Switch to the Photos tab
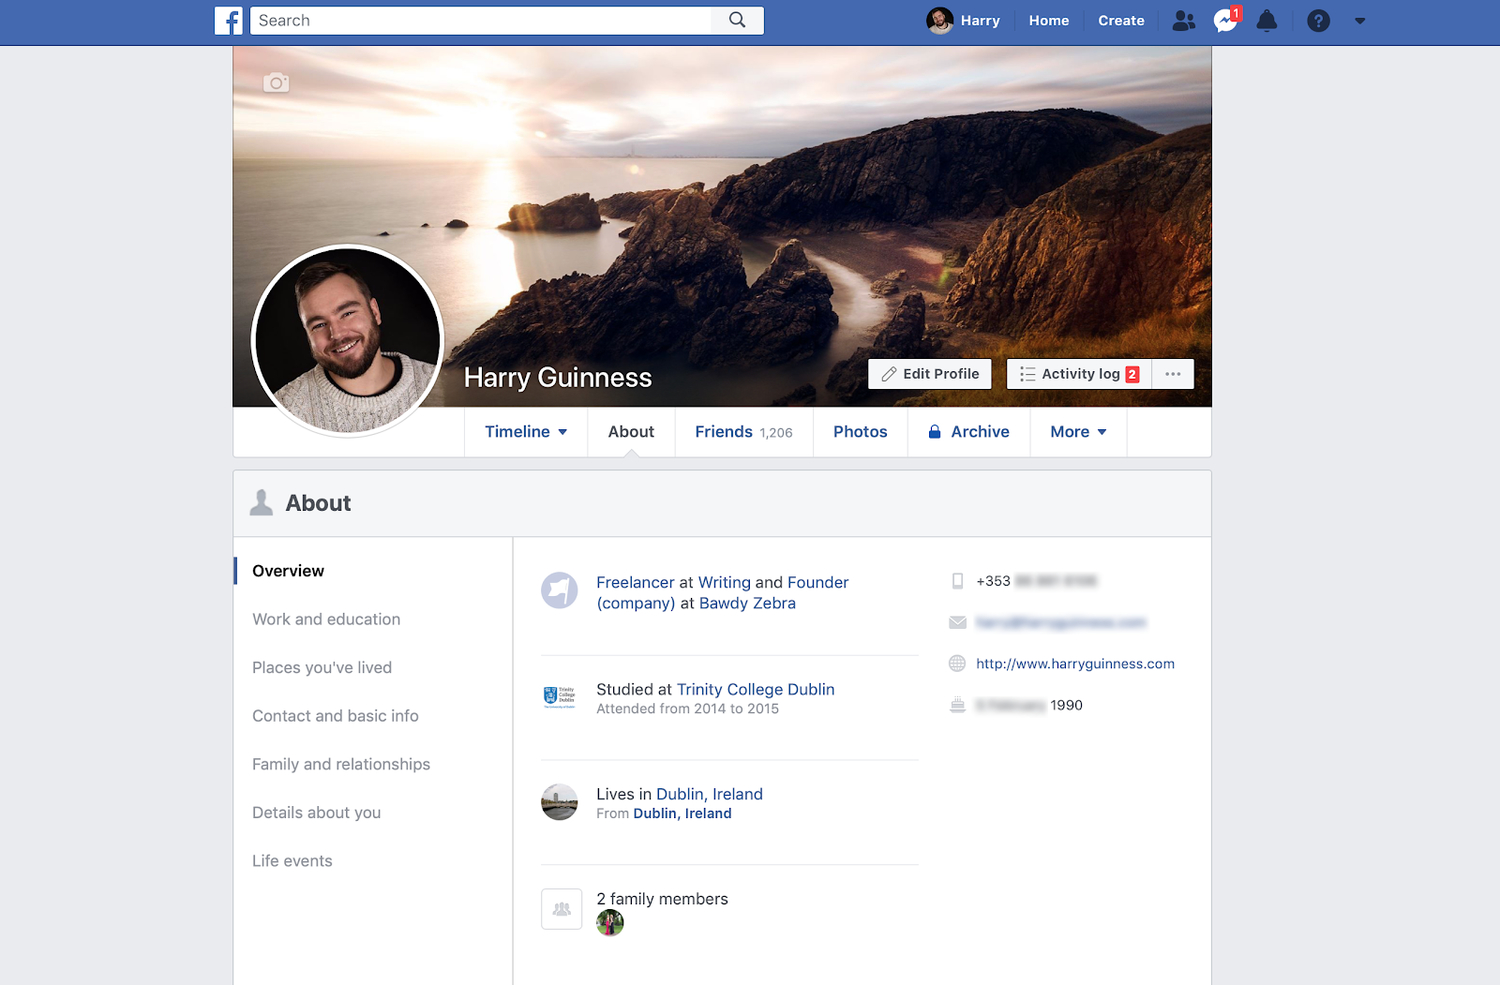This screenshot has height=985, width=1500. point(860,432)
